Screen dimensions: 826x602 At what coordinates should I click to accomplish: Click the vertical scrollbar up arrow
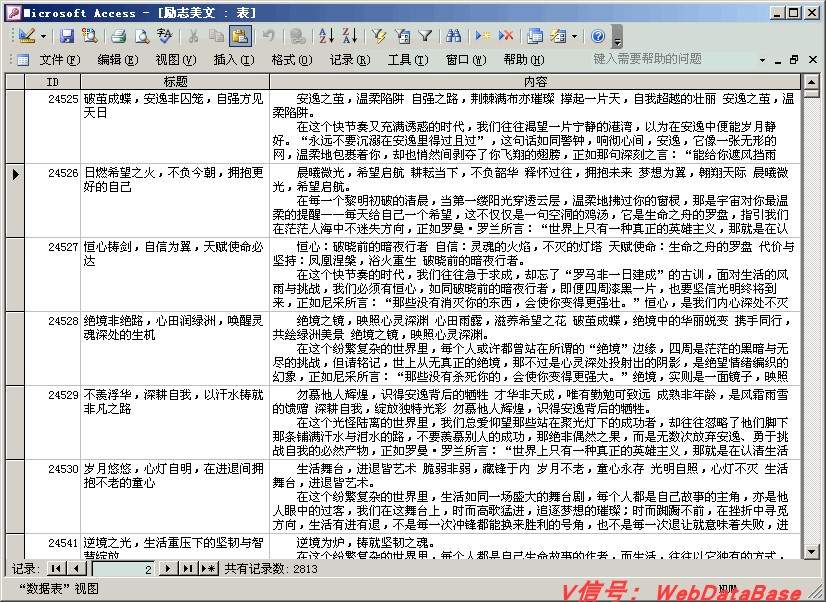[811, 82]
